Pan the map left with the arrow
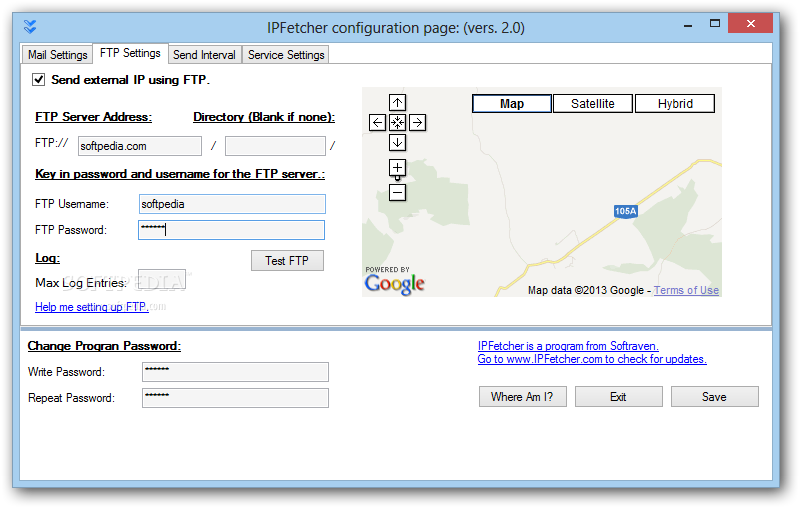Image resolution: width=800 pixels, height=508 pixels. coord(377,122)
